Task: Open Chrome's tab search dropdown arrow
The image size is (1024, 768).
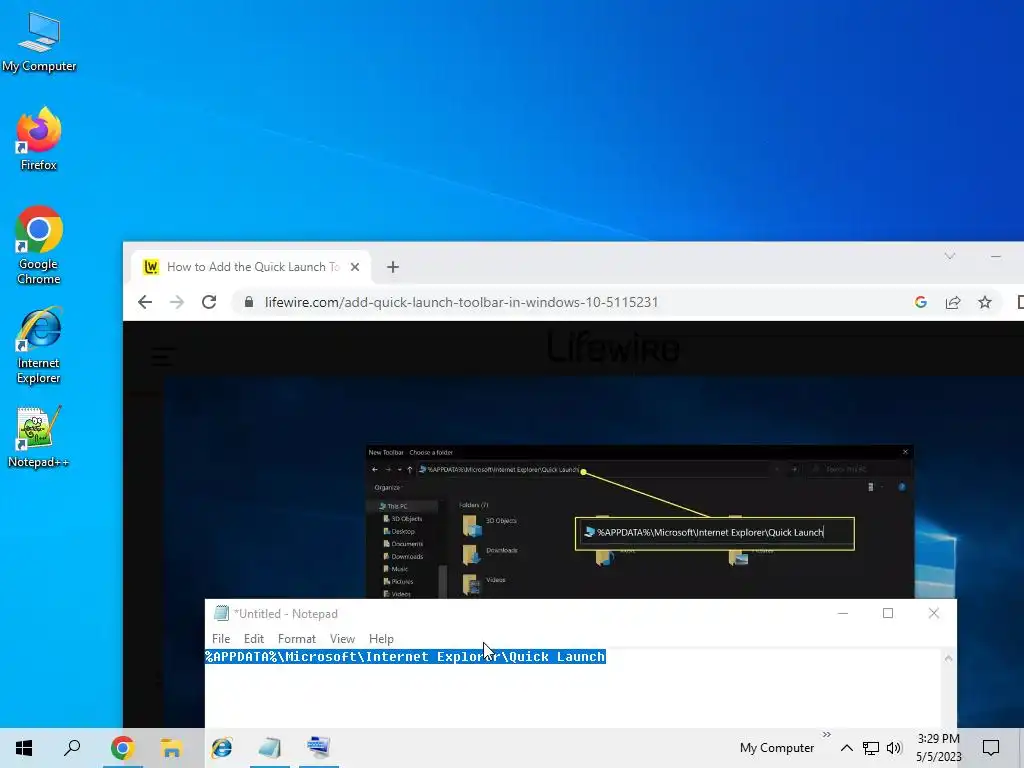Action: pyautogui.click(x=950, y=256)
